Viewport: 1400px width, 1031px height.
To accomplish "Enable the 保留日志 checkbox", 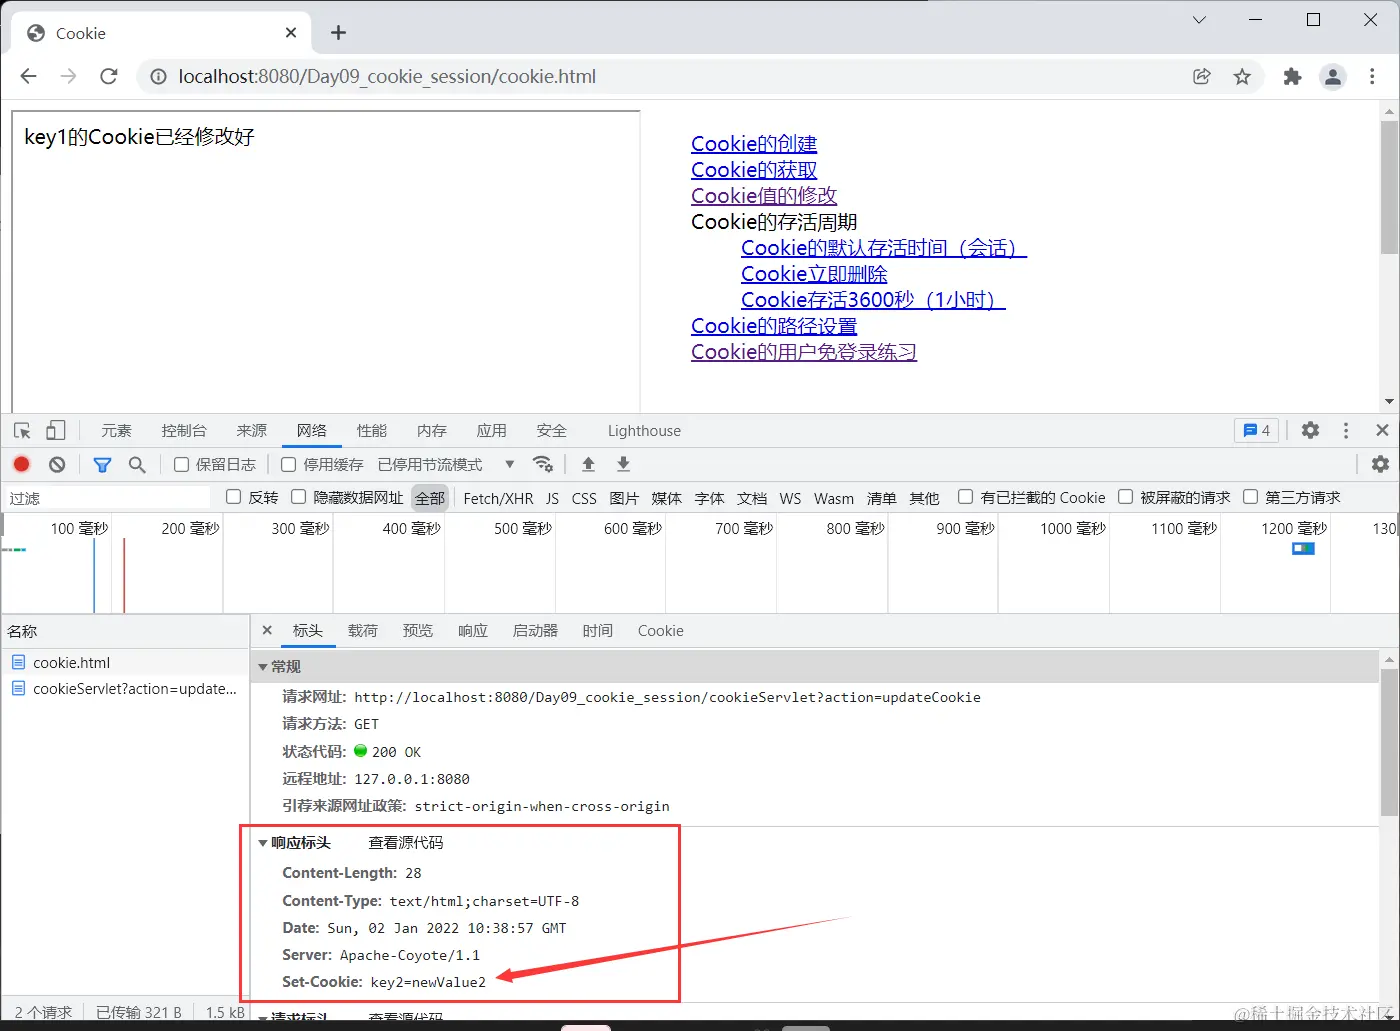I will click(181, 464).
